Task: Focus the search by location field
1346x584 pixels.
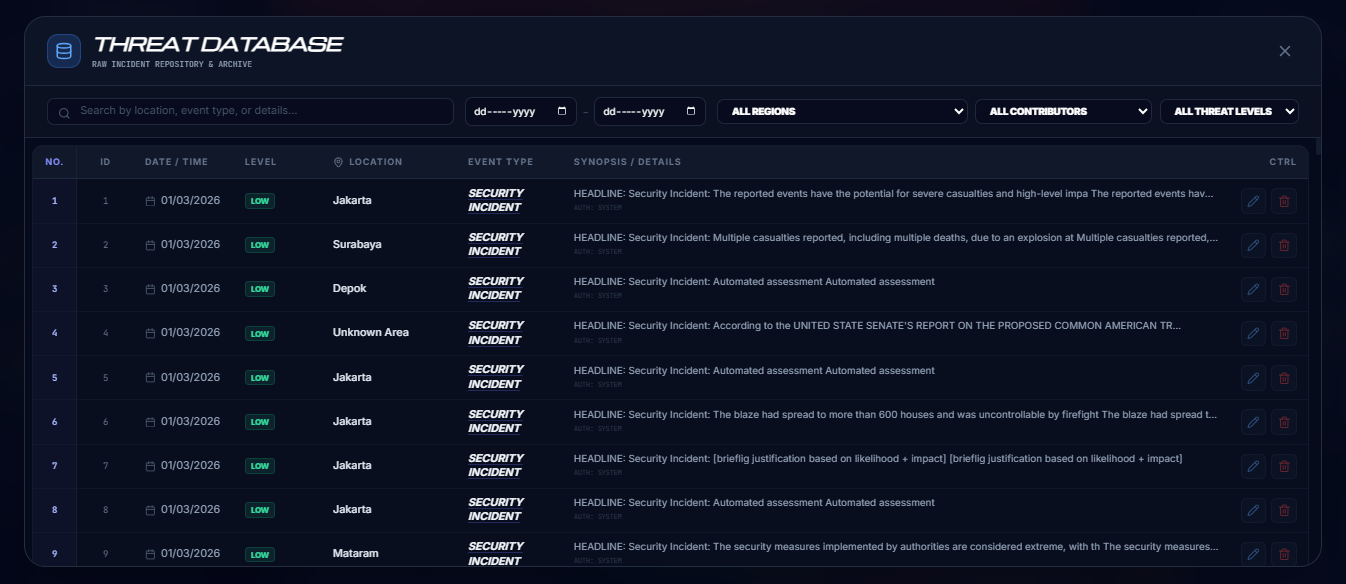Action: (x=250, y=111)
